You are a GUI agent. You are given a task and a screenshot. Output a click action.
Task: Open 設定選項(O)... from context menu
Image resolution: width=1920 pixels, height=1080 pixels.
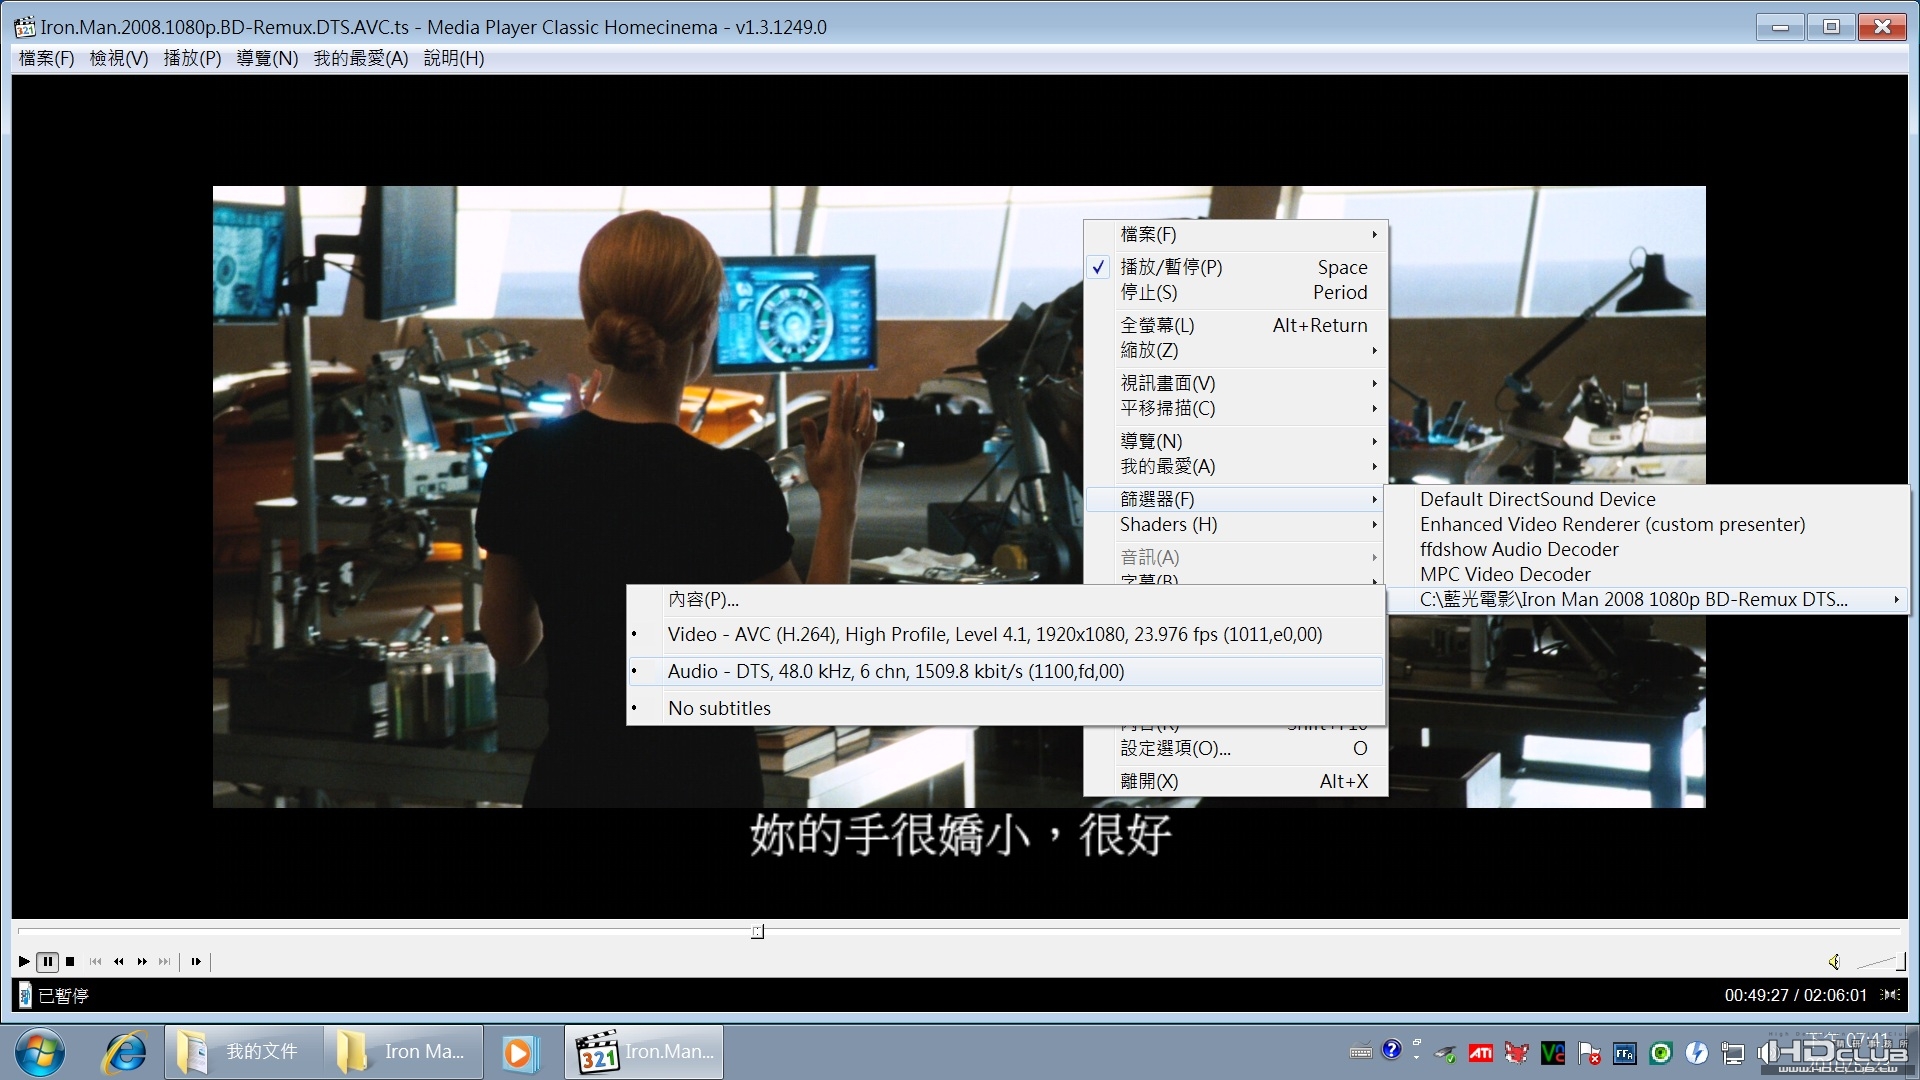coord(1175,749)
